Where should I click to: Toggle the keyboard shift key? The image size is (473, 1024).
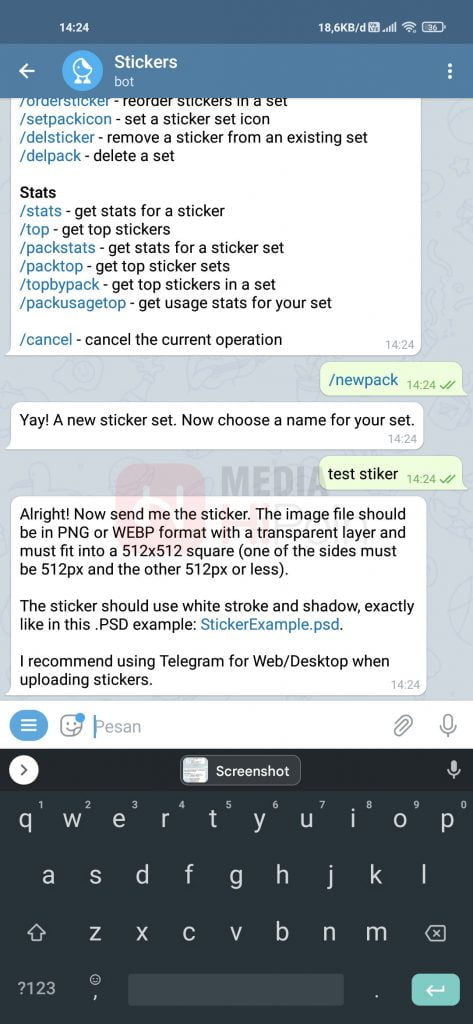[36, 932]
